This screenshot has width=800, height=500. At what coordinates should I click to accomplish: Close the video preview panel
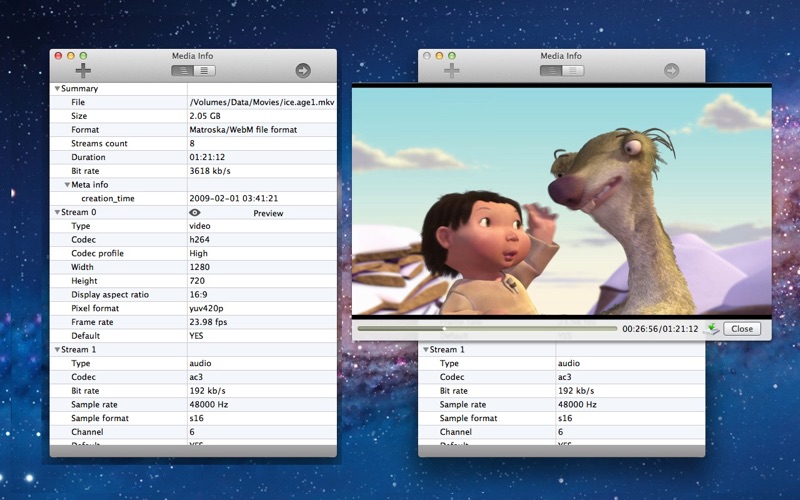[742, 329]
